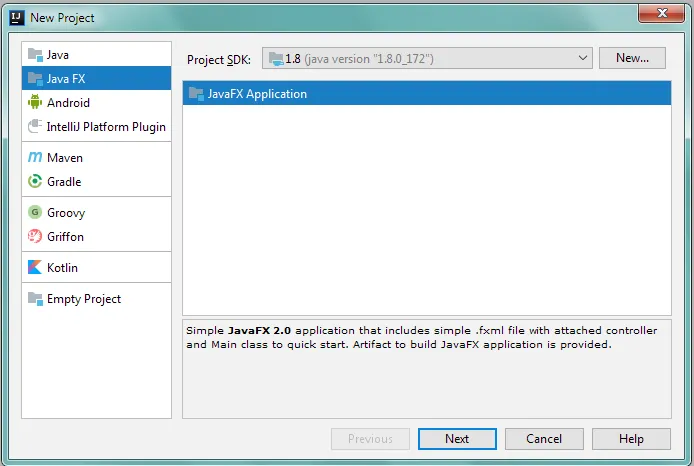The width and height of the screenshot is (694, 466).
Task: Select the Maven m icon
Action: (x=35, y=157)
